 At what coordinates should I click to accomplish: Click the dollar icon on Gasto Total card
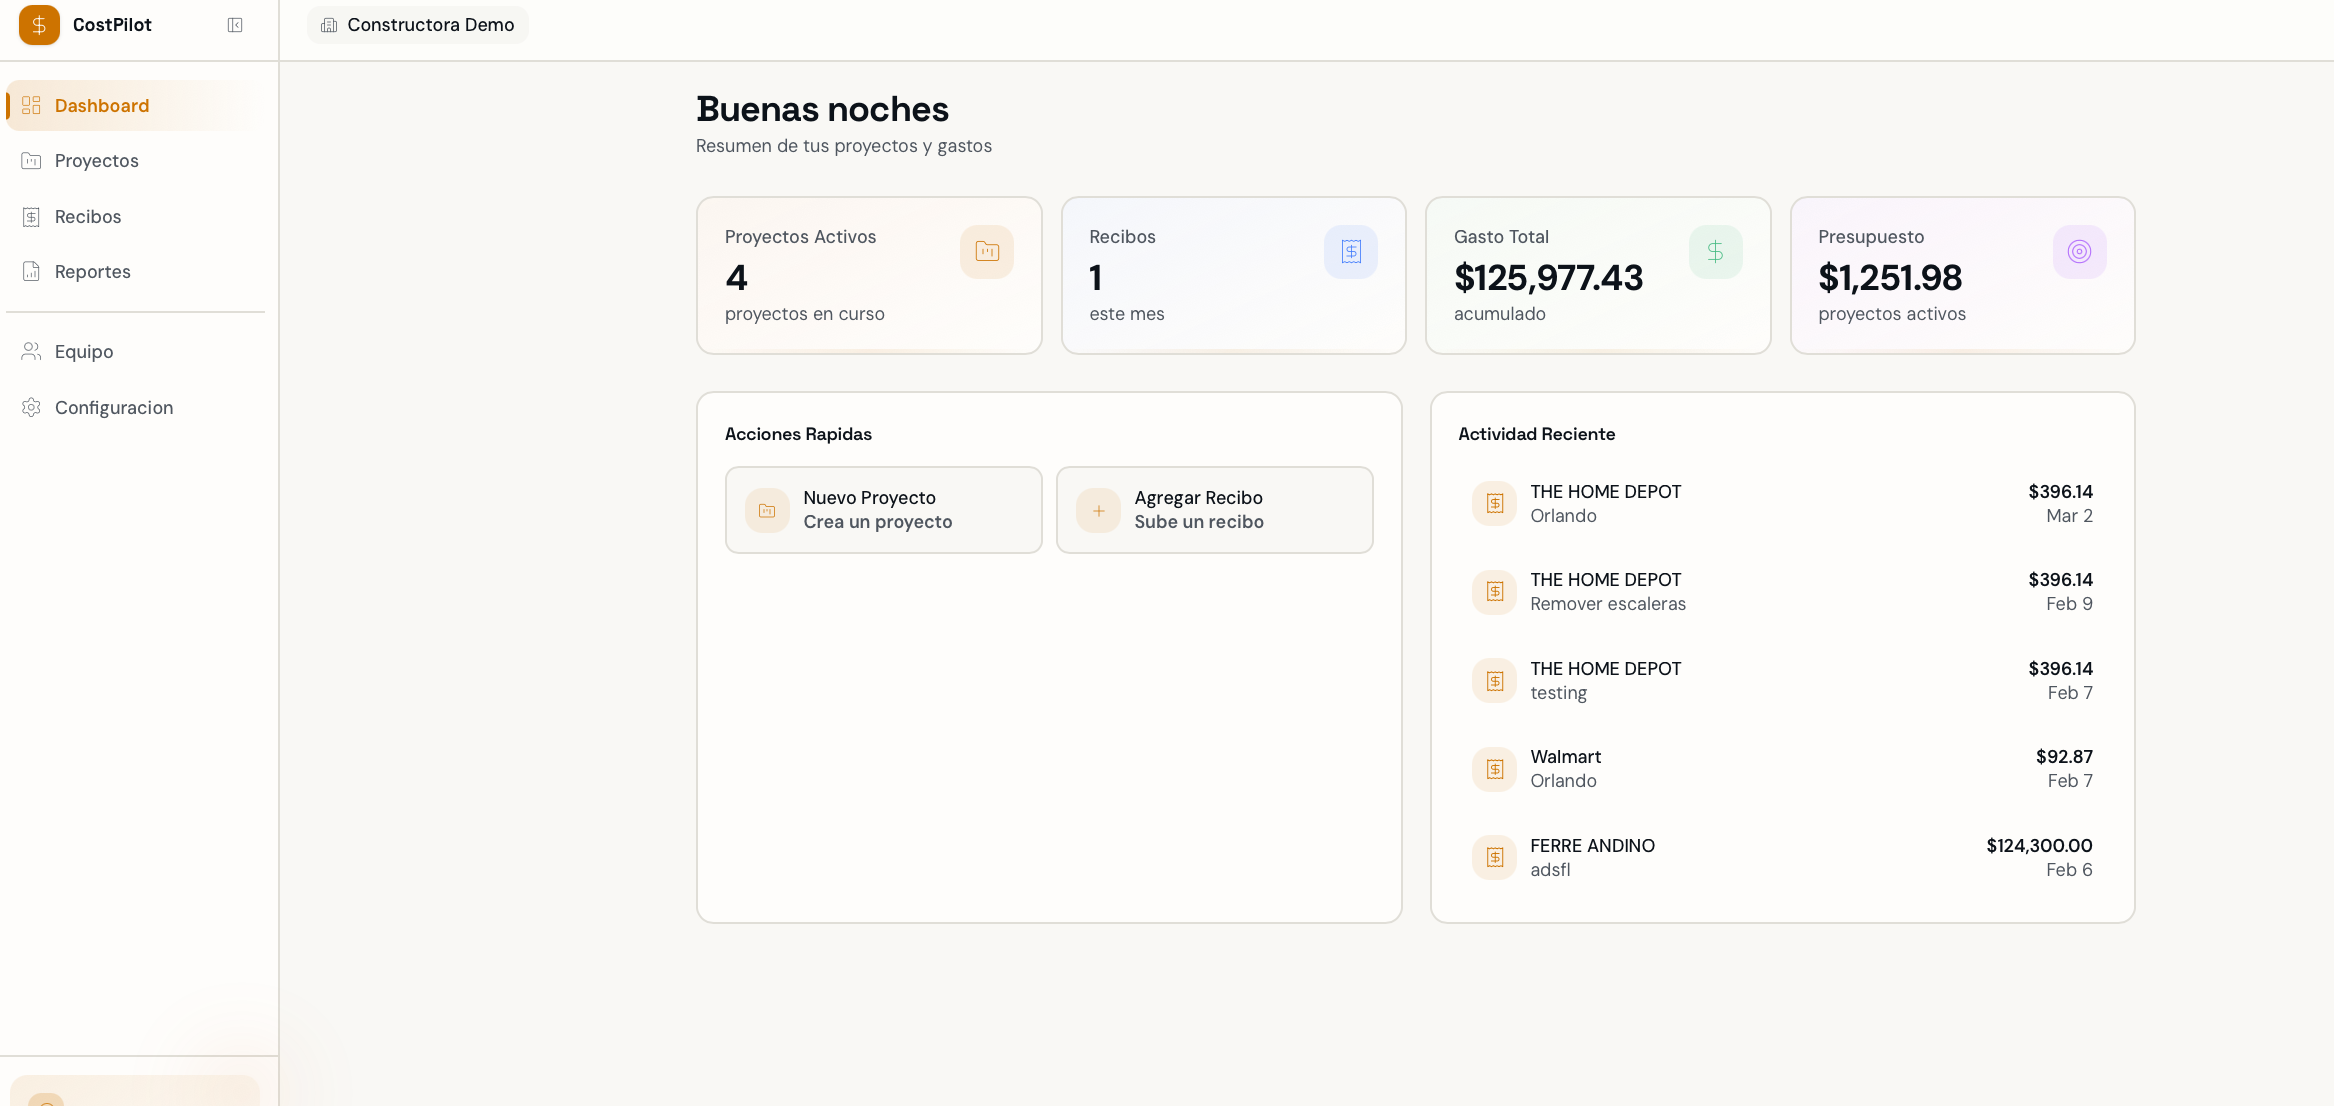point(1715,251)
